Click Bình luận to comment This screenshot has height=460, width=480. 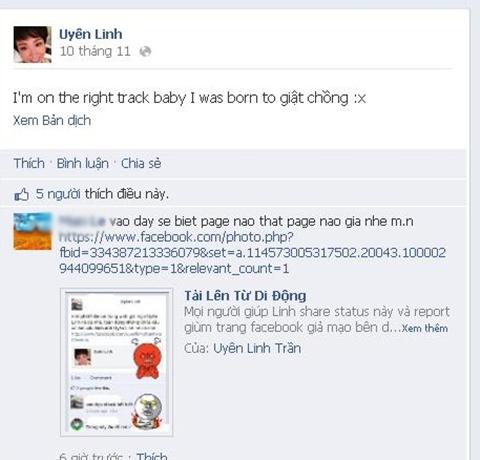(83, 163)
